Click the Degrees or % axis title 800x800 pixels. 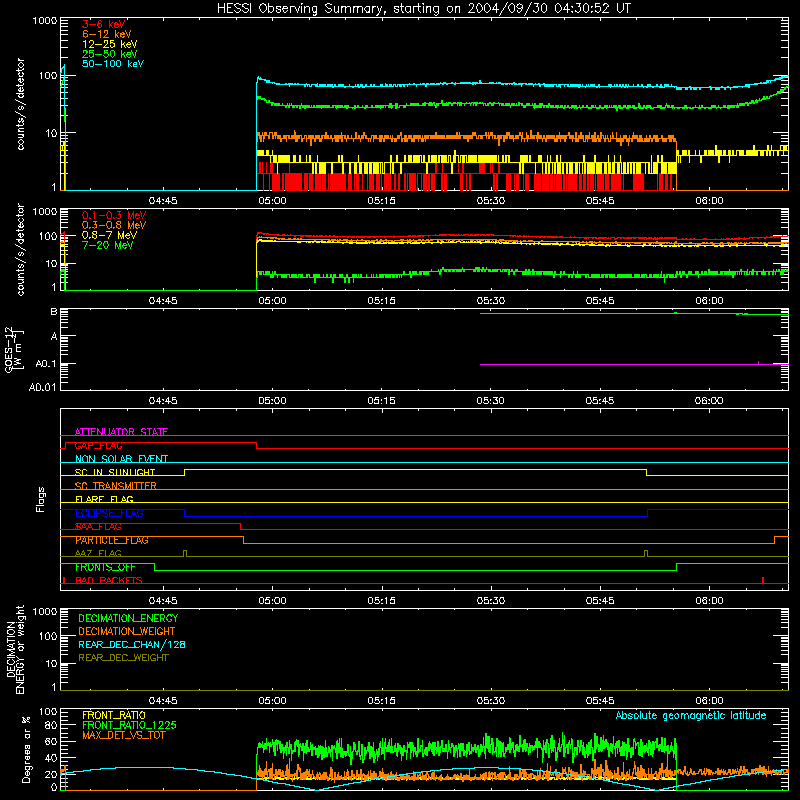click(x=26, y=749)
